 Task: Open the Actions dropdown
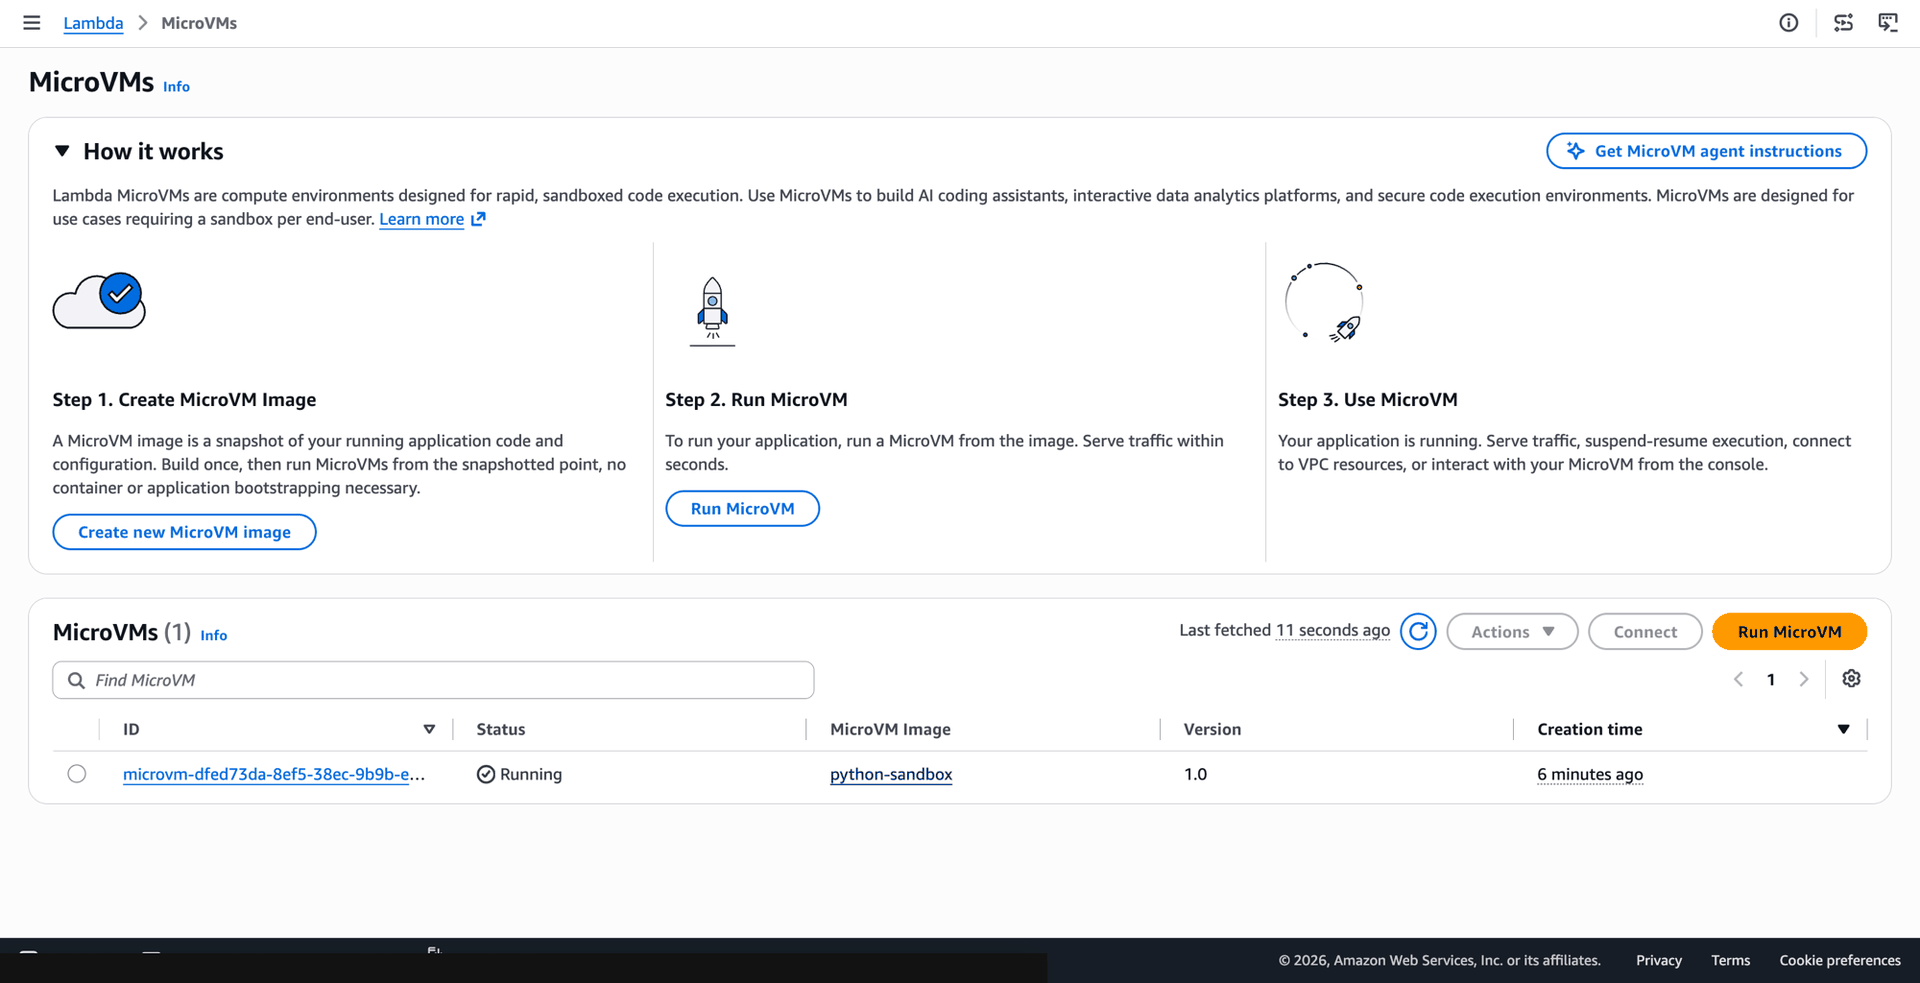pyautogui.click(x=1512, y=632)
